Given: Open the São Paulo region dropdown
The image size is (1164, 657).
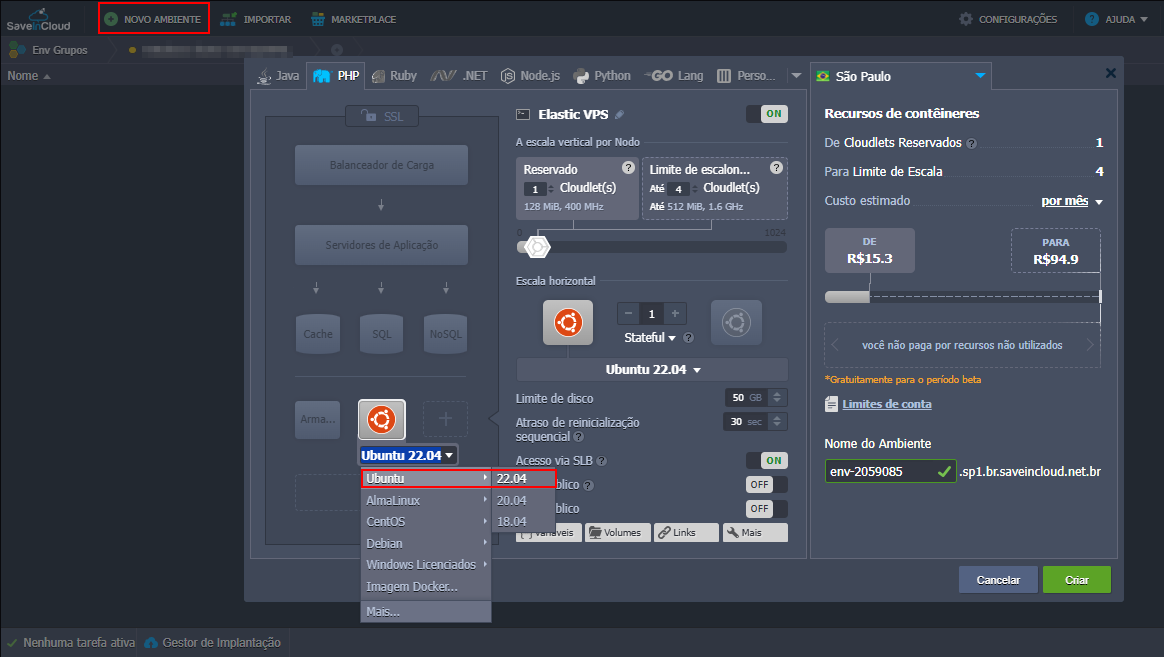Looking at the screenshot, I should [900, 76].
